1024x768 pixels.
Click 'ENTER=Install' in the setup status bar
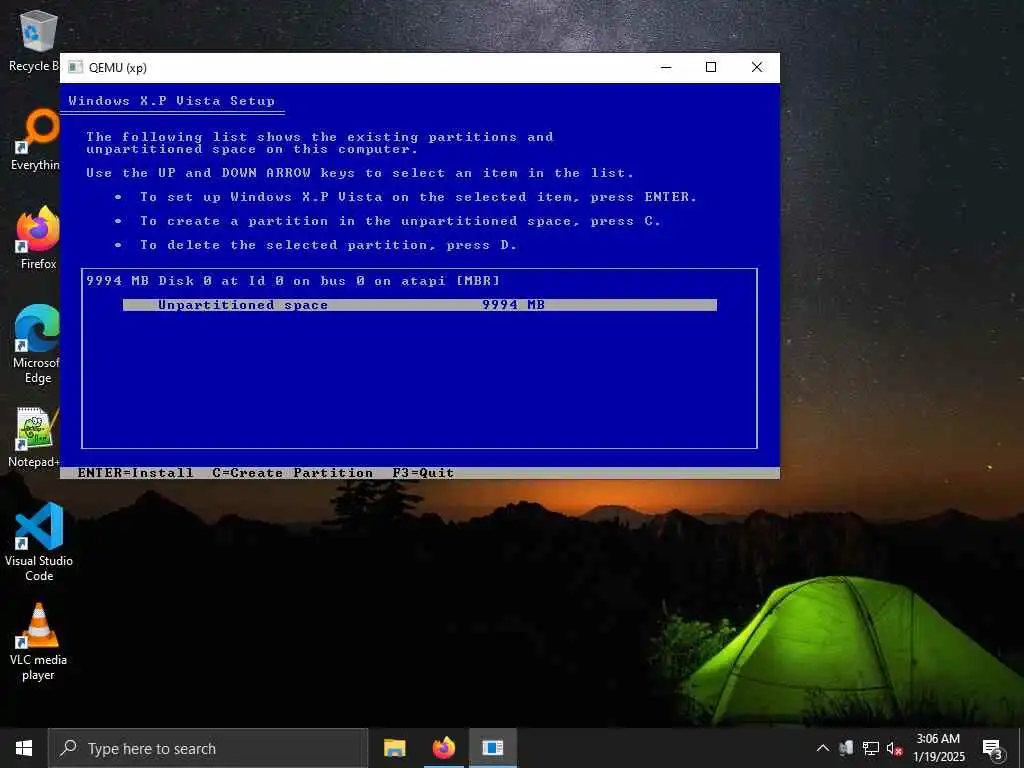click(135, 473)
